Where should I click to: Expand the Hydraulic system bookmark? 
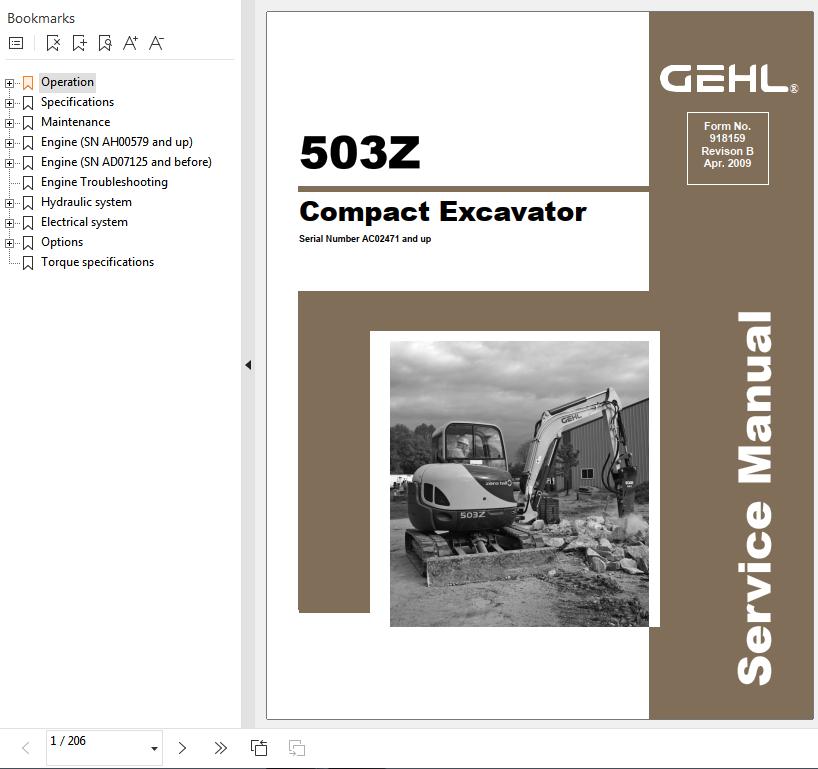point(9,203)
